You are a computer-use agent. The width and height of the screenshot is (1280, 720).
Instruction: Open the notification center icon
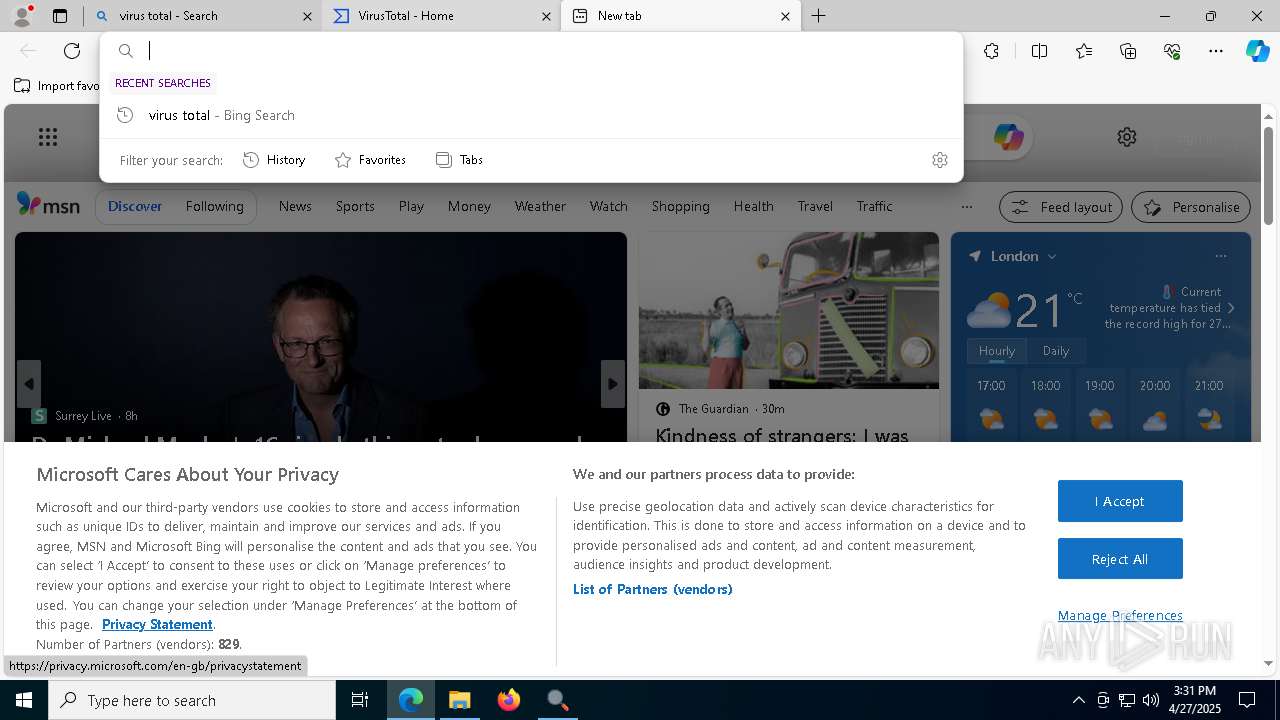click(x=1247, y=700)
